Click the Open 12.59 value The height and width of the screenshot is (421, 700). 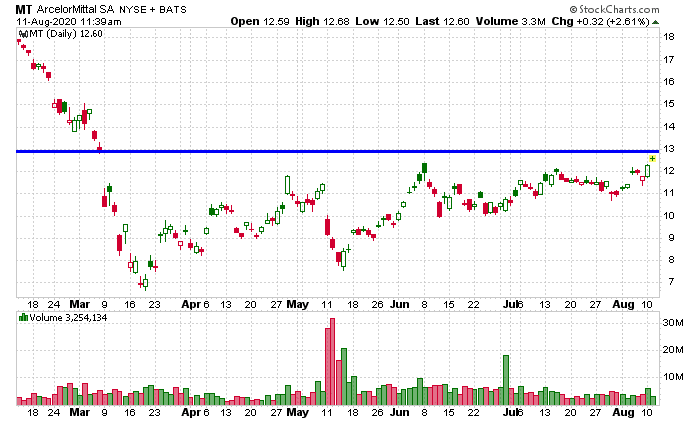(x=260, y=21)
